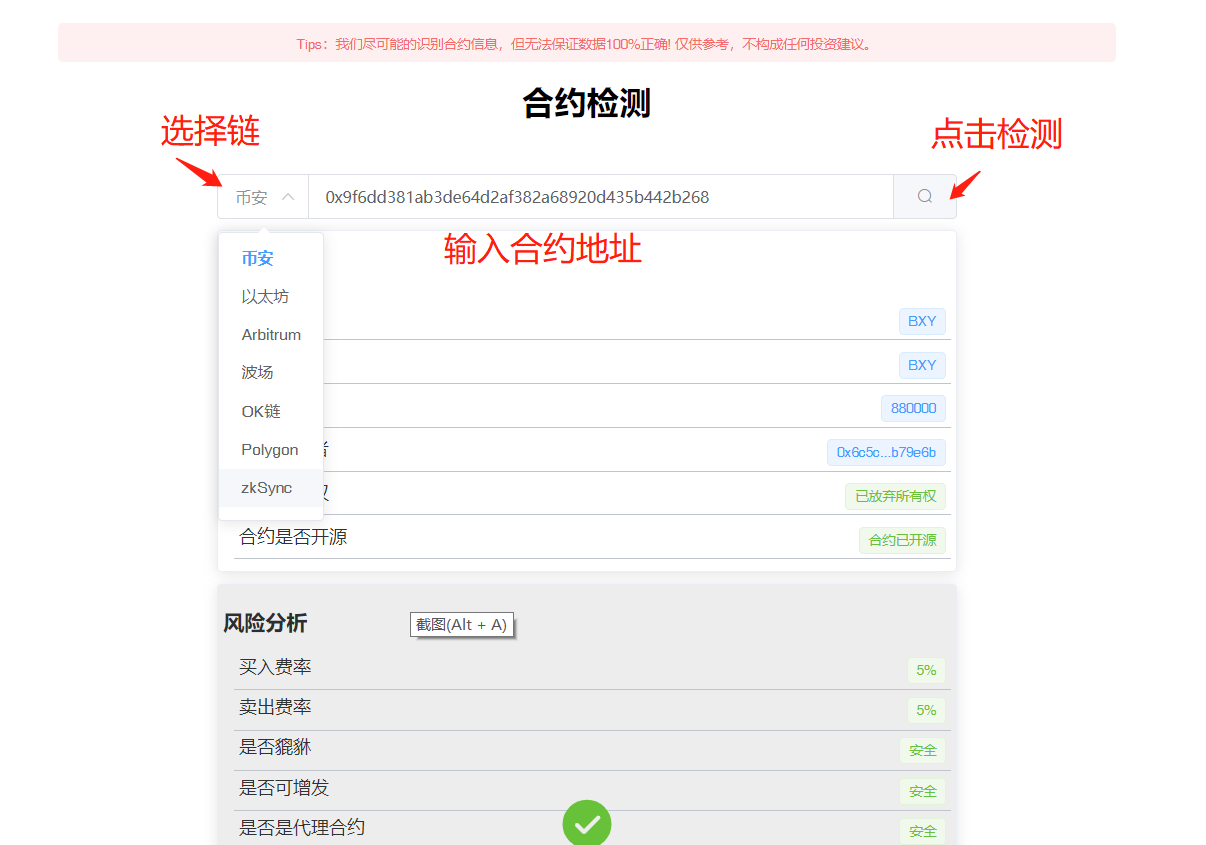Pick OK链 in the dropdown list
This screenshot has height=845, width=1206.
pos(261,411)
